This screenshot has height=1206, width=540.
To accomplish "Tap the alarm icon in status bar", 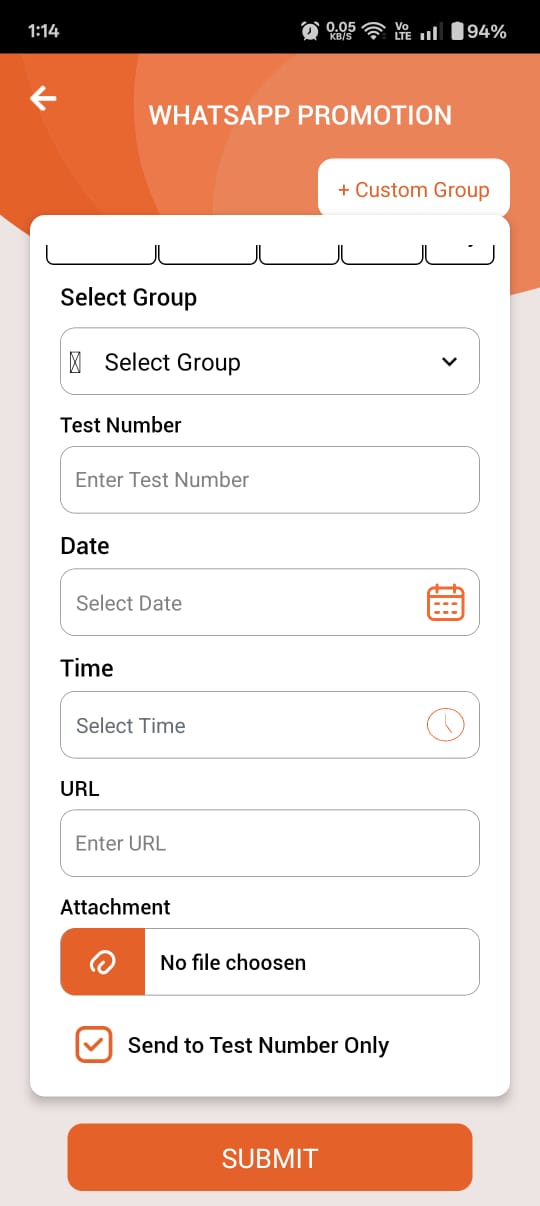I will coord(310,31).
